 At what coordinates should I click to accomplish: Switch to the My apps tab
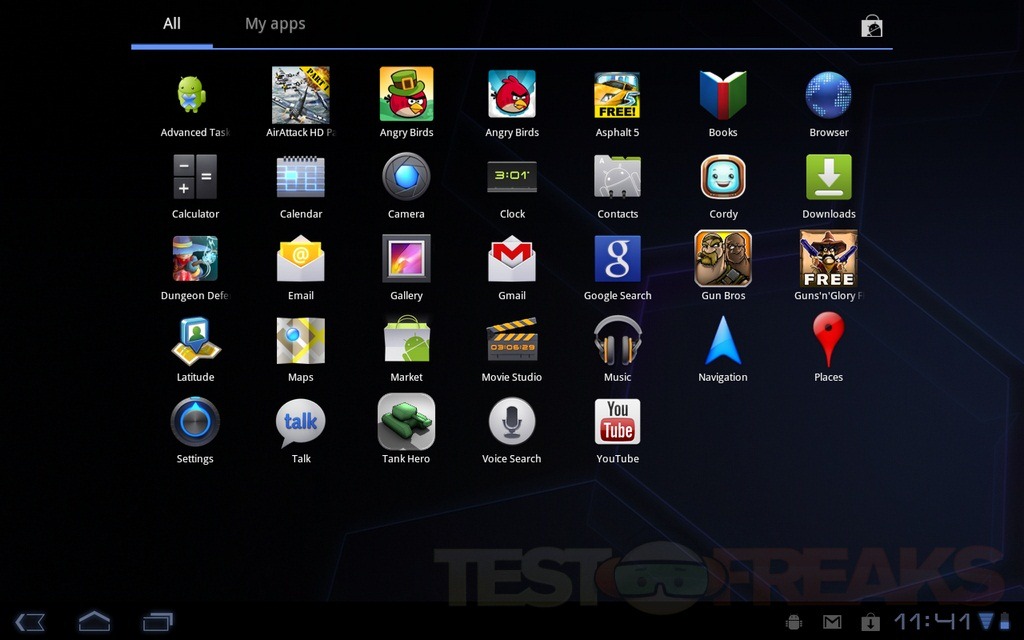pos(275,24)
